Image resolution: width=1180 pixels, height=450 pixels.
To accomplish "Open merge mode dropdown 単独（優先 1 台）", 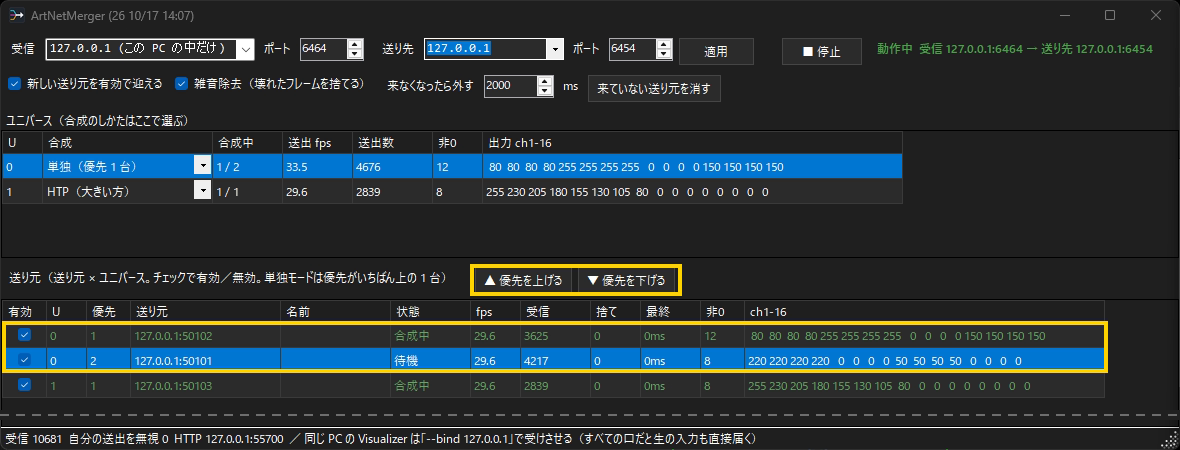I will 202,166.
